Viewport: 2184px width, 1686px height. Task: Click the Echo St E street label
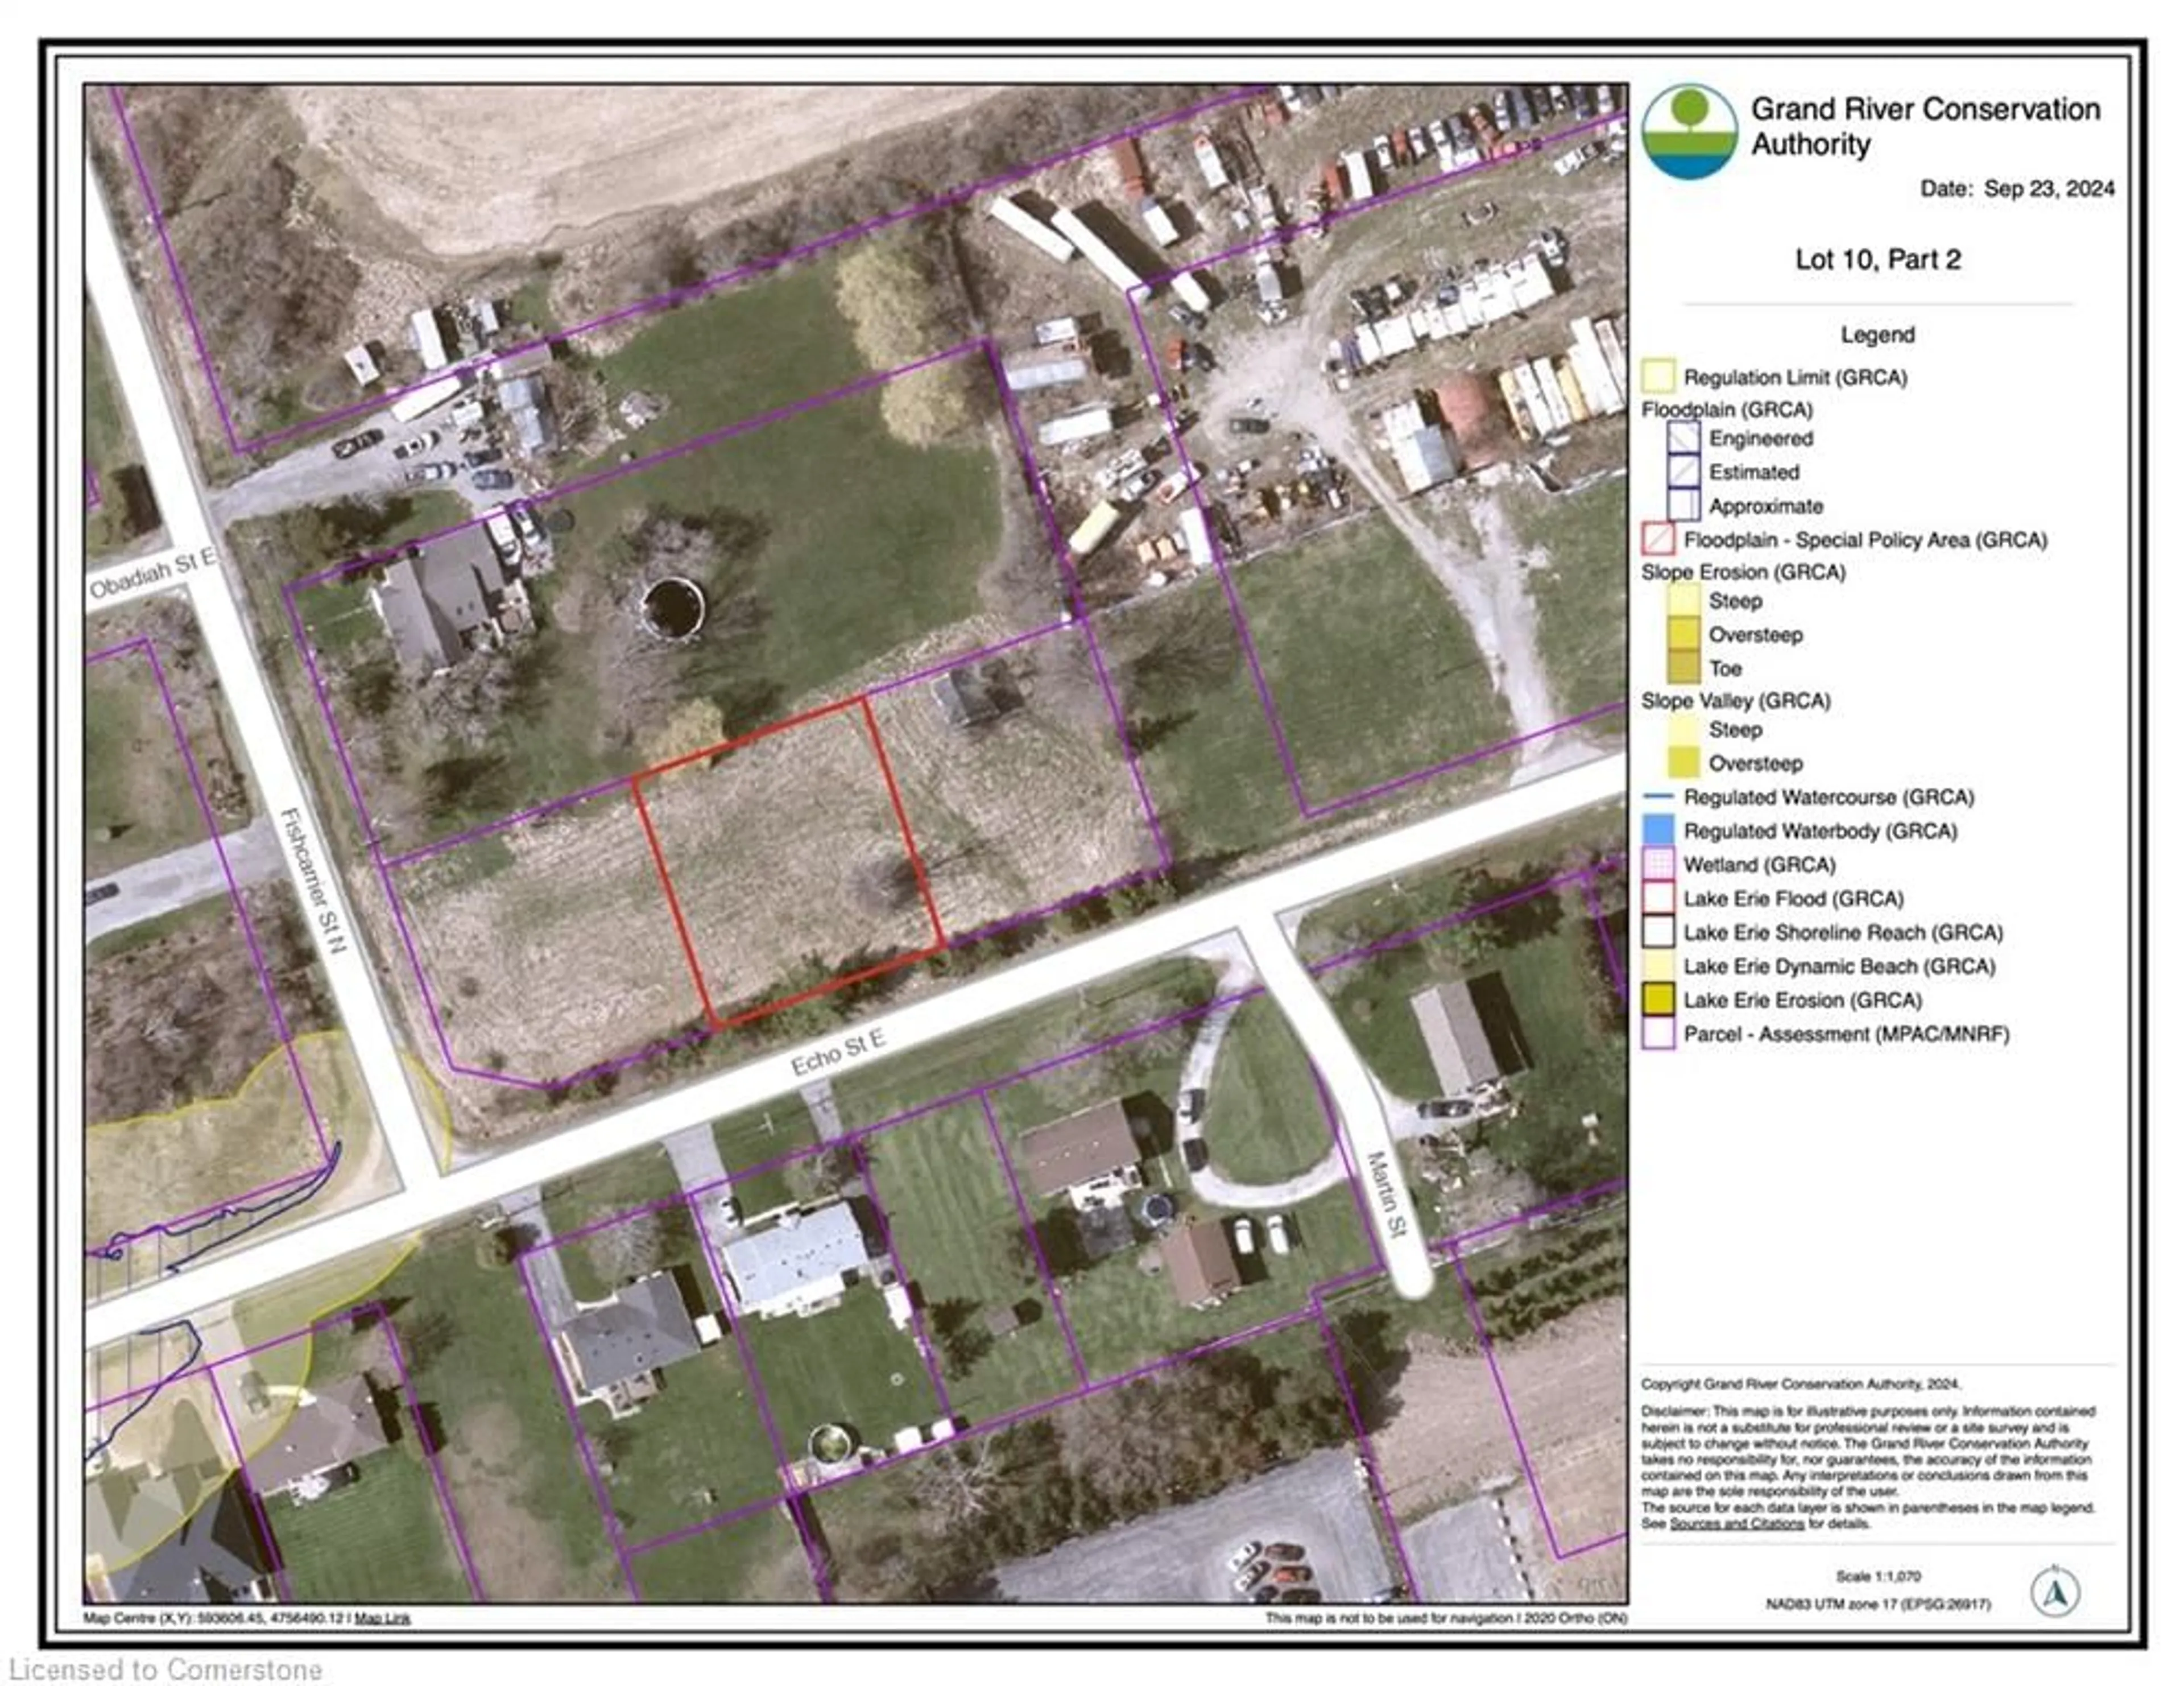(838, 1052)
